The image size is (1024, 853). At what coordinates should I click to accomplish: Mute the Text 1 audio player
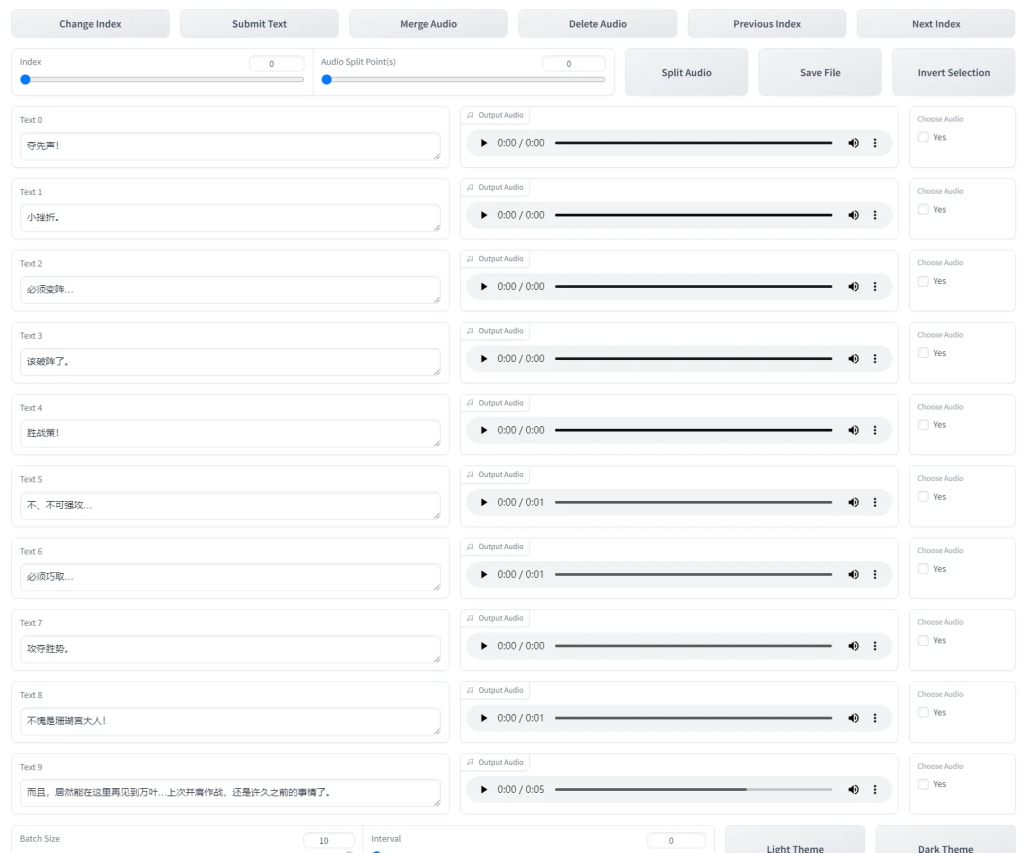coord(854,215)
